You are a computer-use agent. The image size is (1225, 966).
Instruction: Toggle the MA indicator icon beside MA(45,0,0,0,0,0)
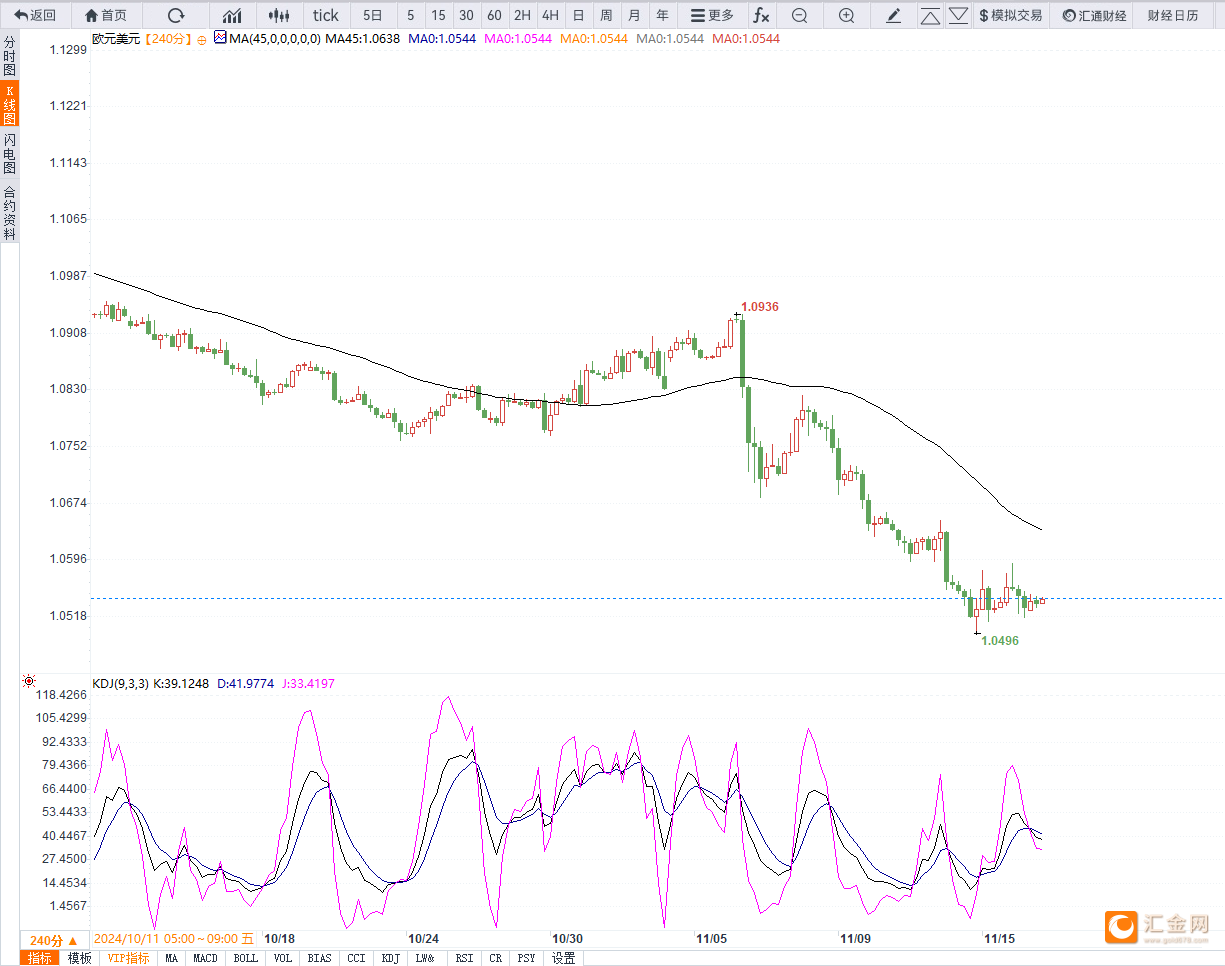(220, 37)
